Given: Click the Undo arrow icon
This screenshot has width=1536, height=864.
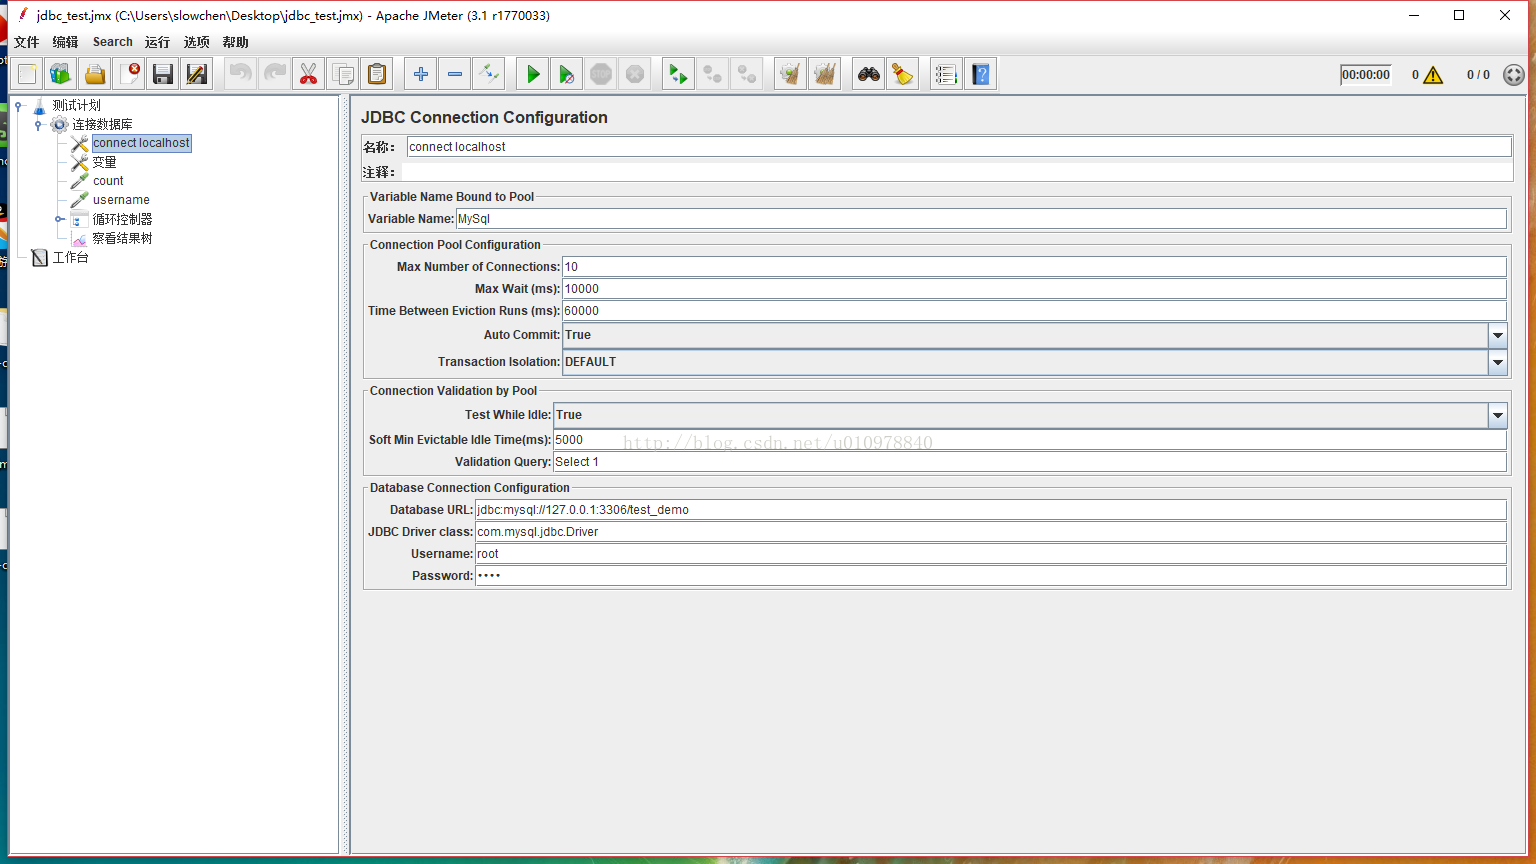Looking at the screenshot, I should 240,74.
